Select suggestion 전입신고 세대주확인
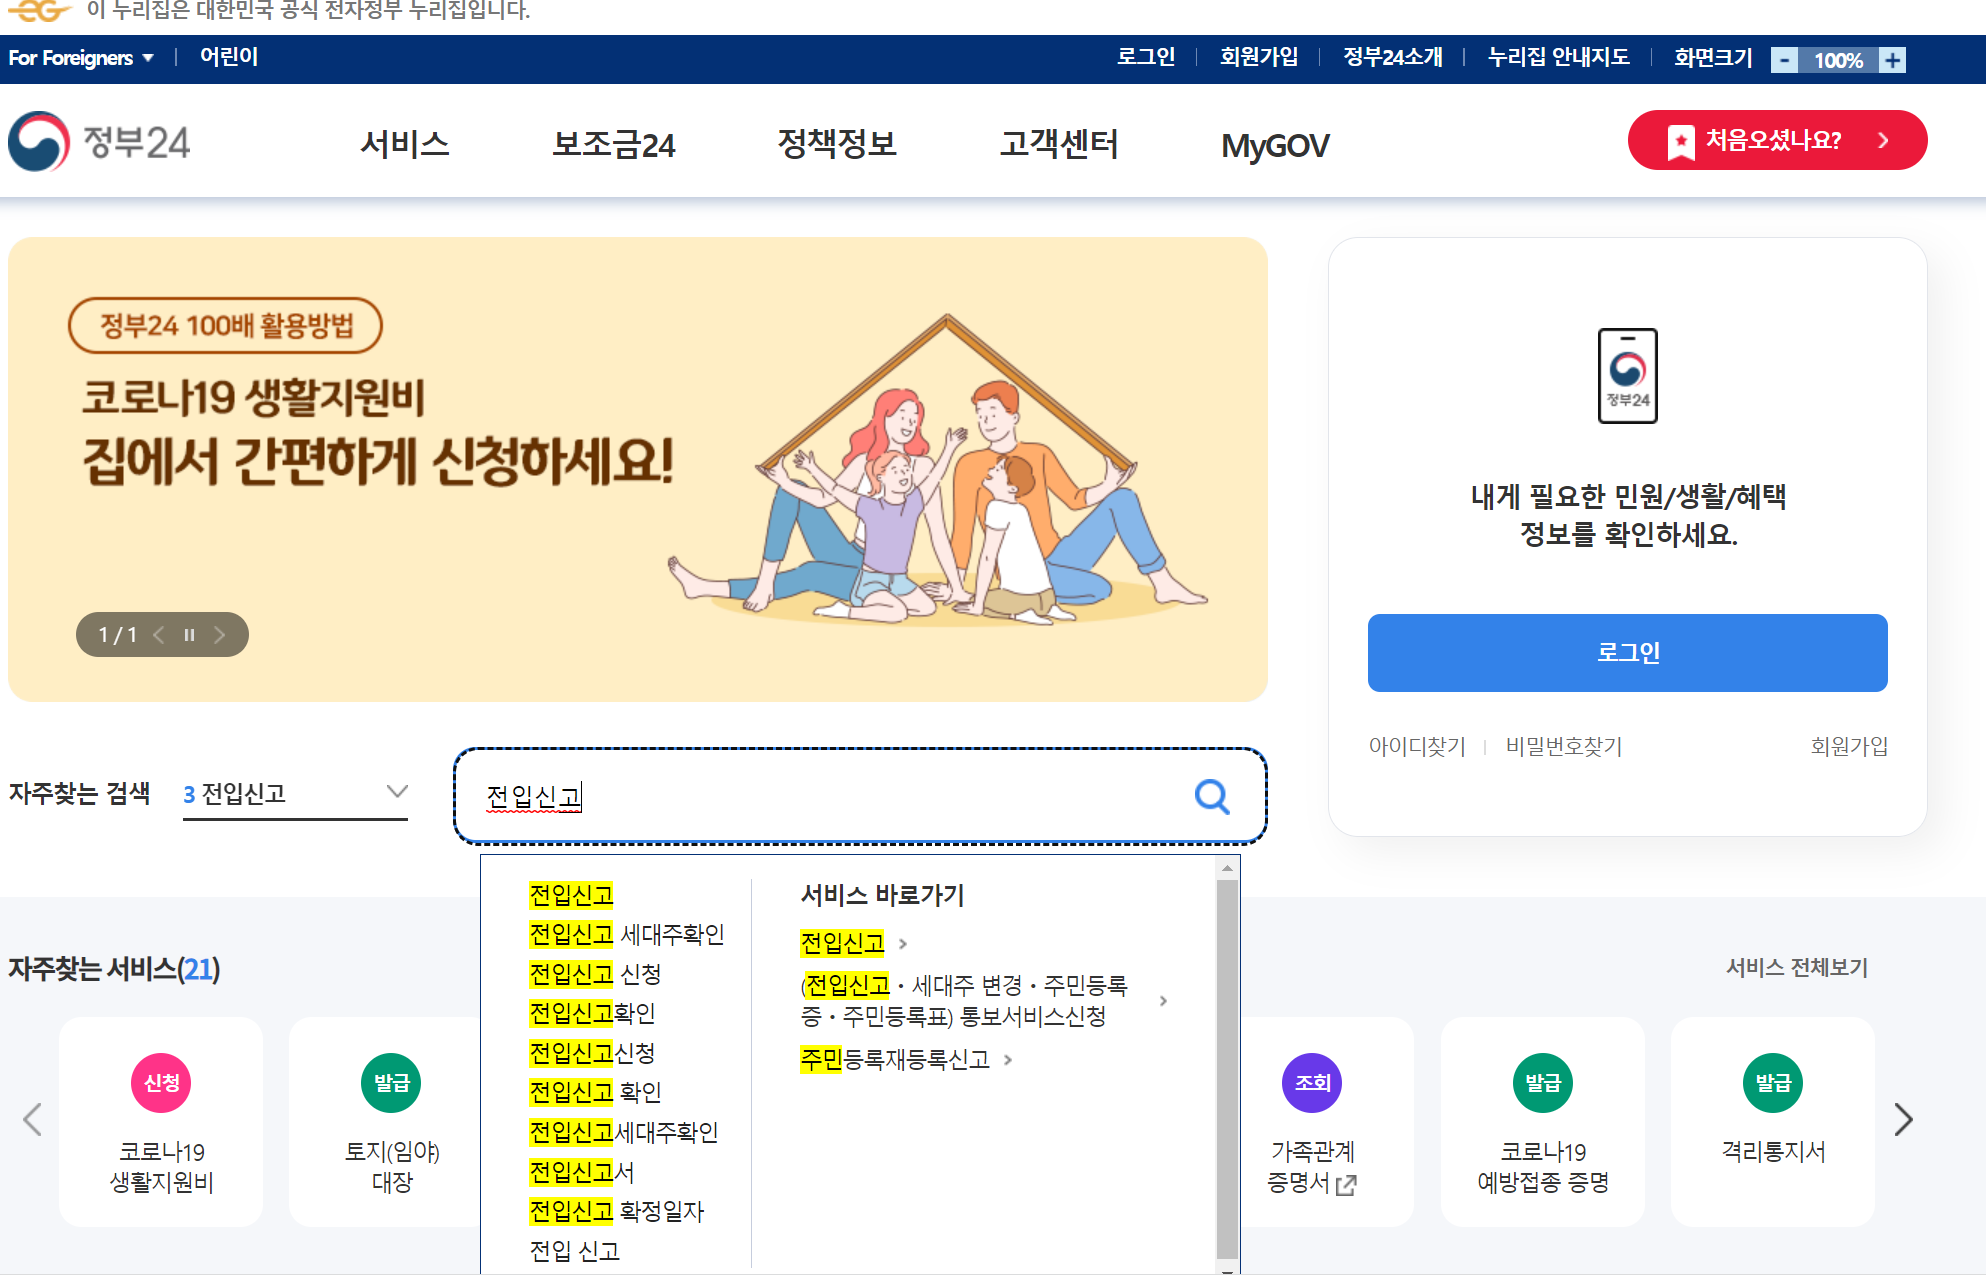The width and height of the screenshot is (1986, 1275). coord(627,934)
